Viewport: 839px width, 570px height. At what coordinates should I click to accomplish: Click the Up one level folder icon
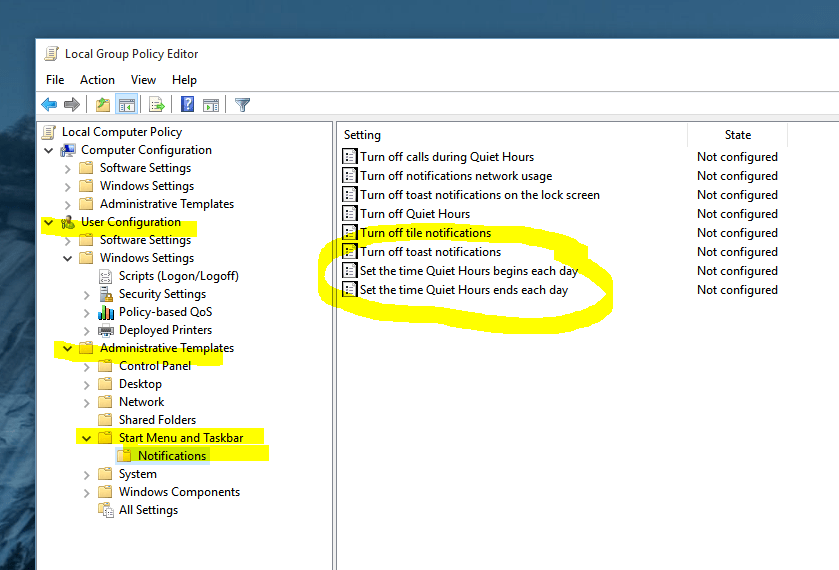point(103,104)
